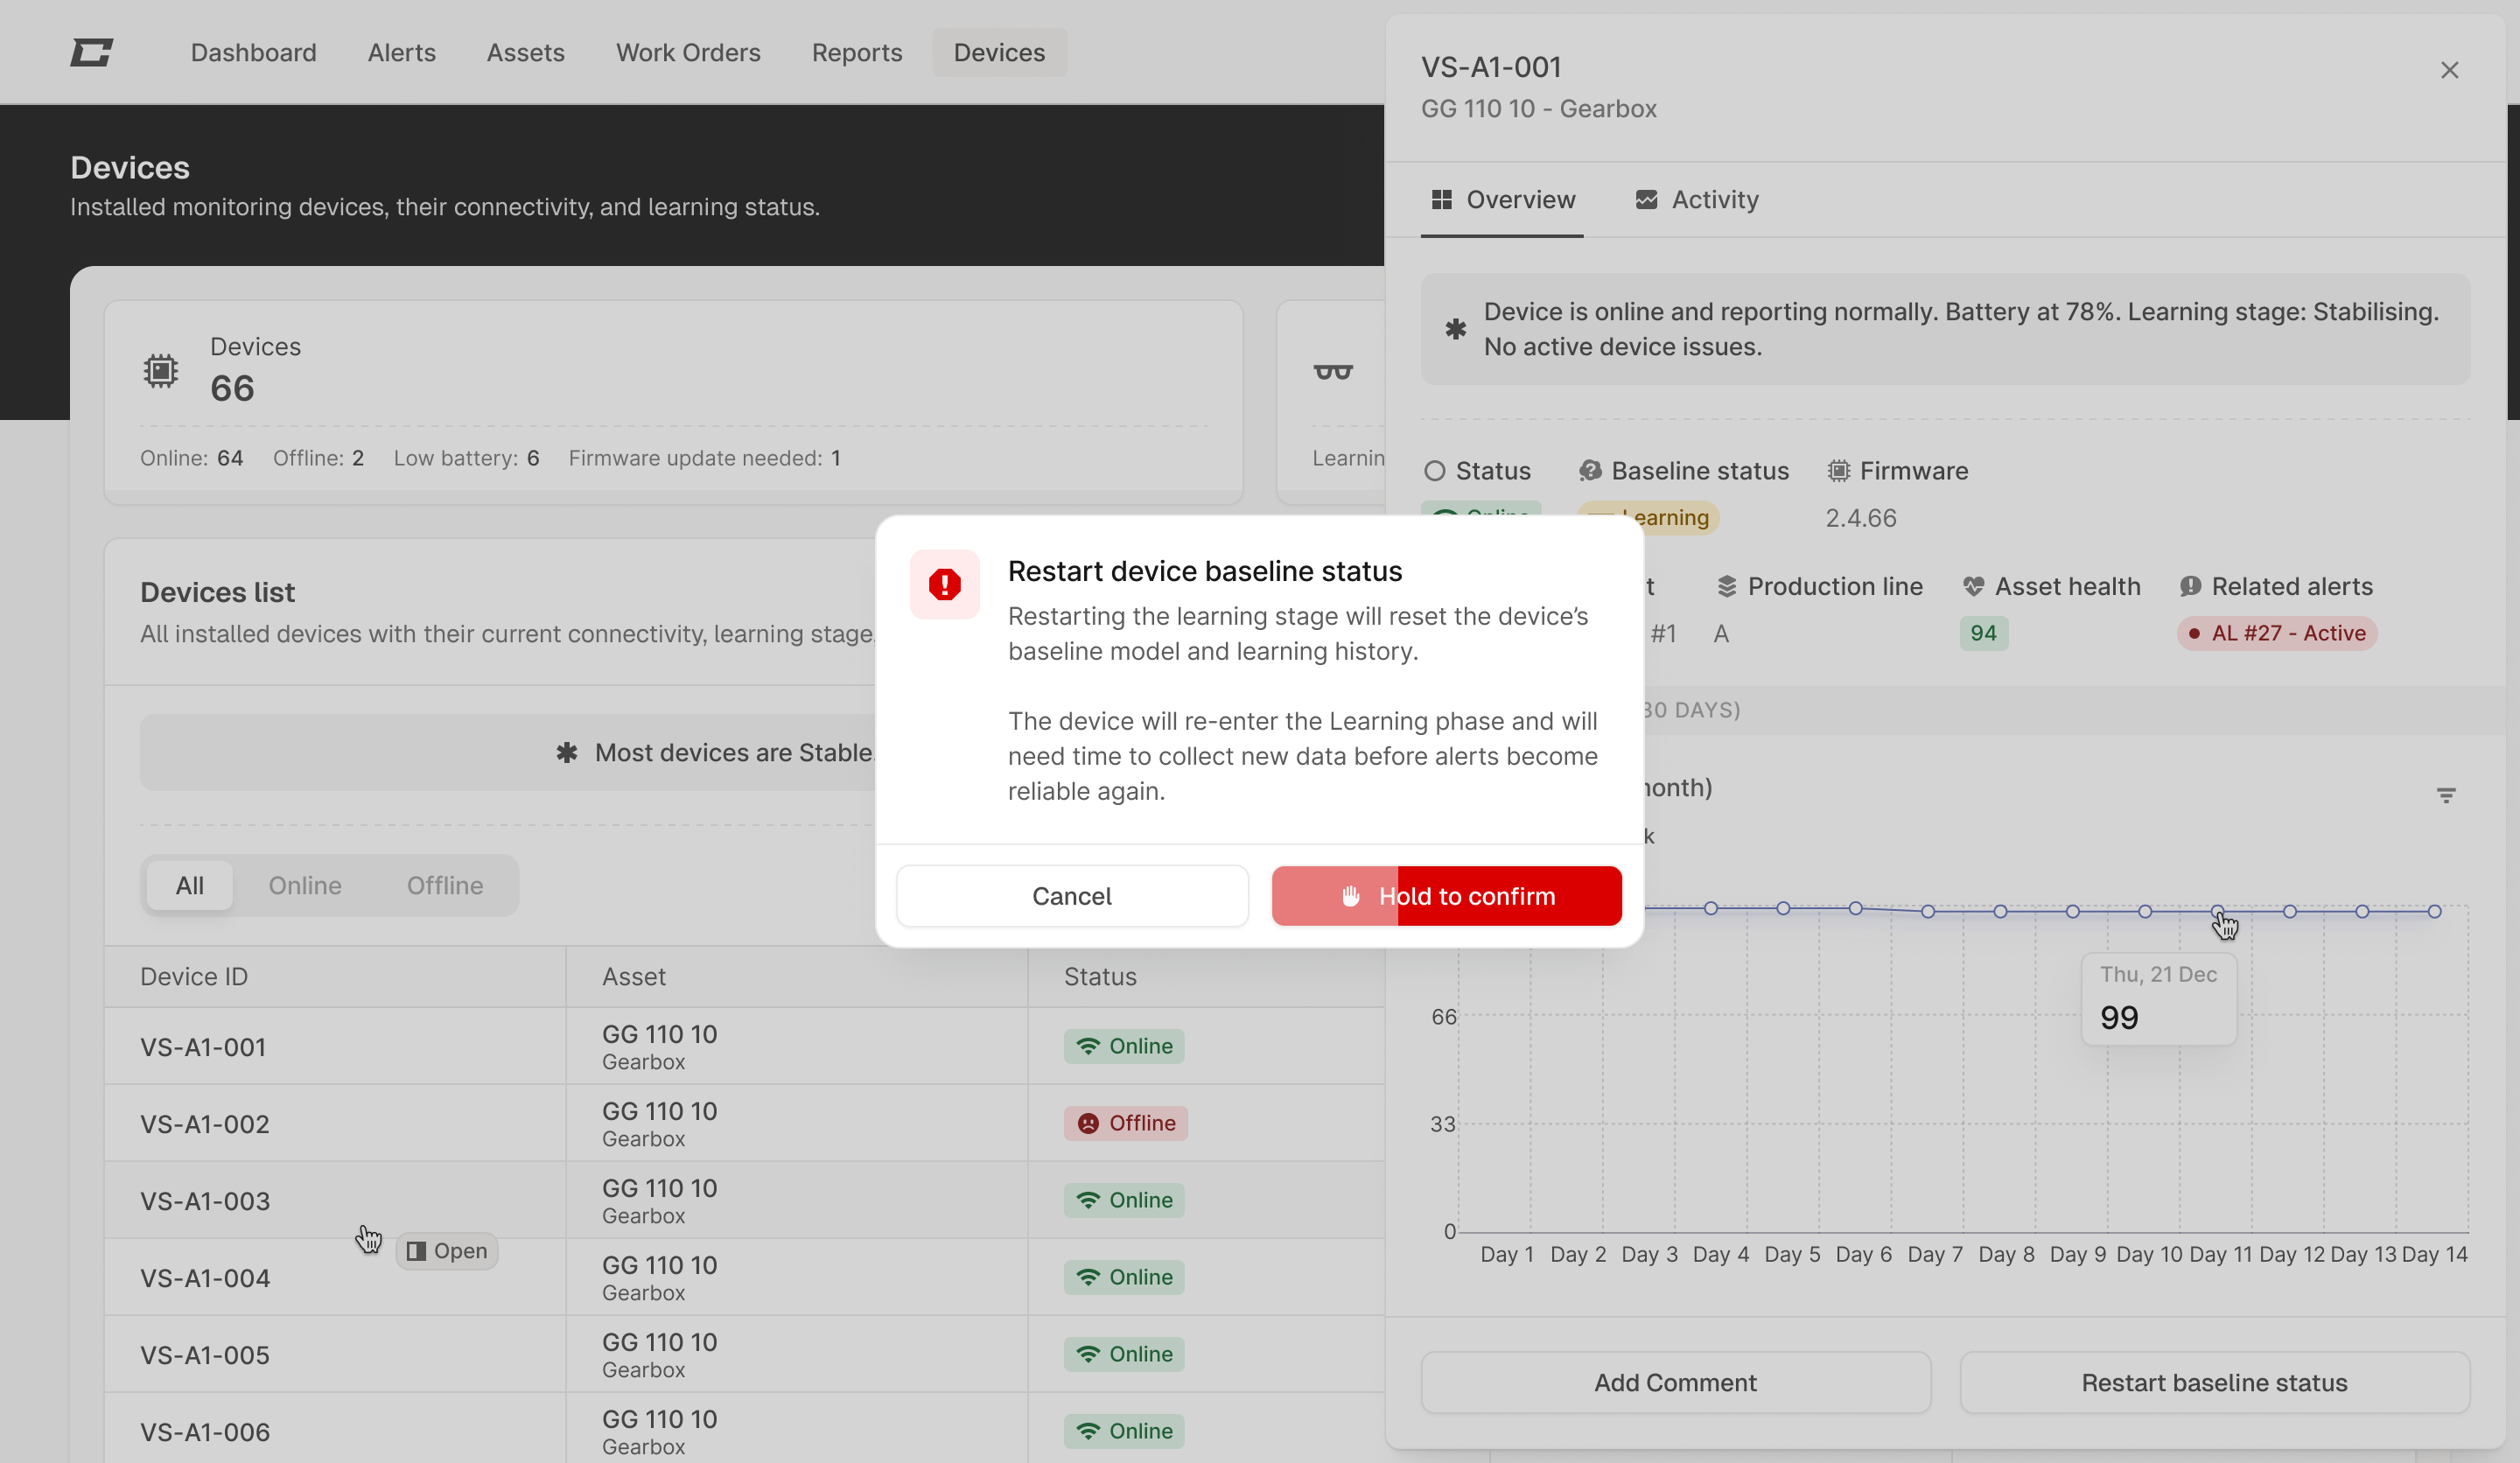Image resolution: width=2520 pixels, height=1463 pixels.
Task: Switch the list filter to Online
Action: tap(305, 885)
